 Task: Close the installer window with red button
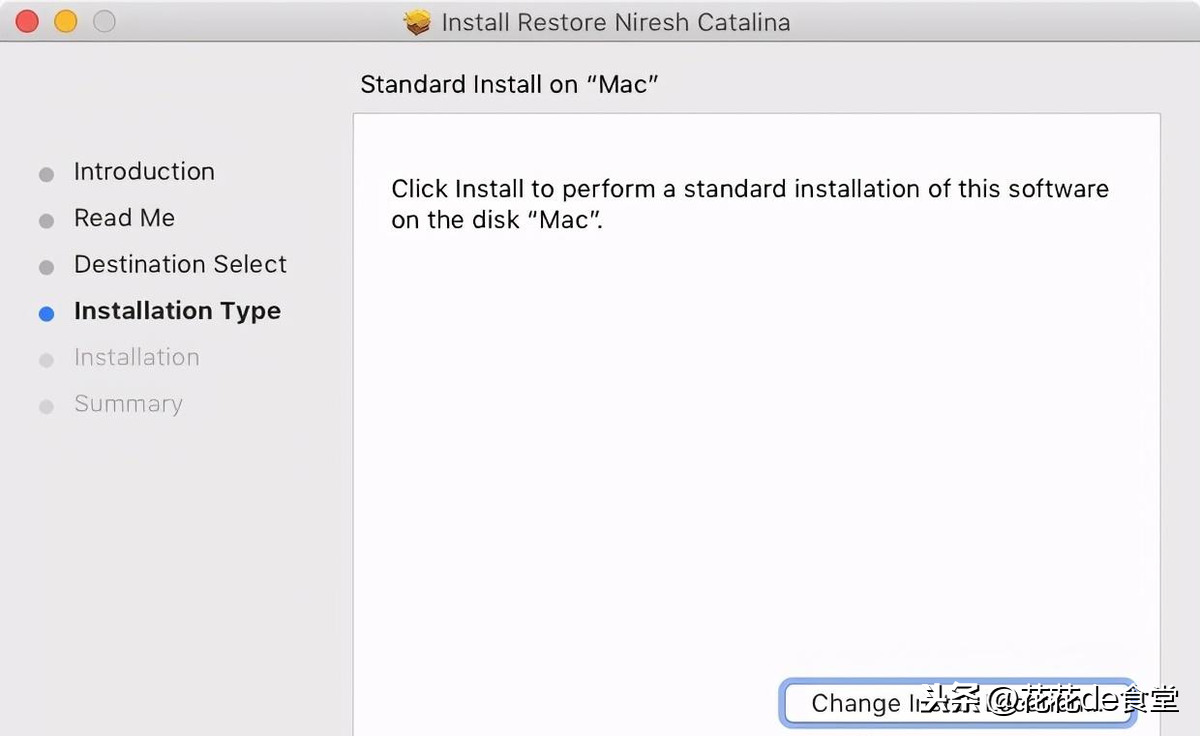(x=27, y=21)
